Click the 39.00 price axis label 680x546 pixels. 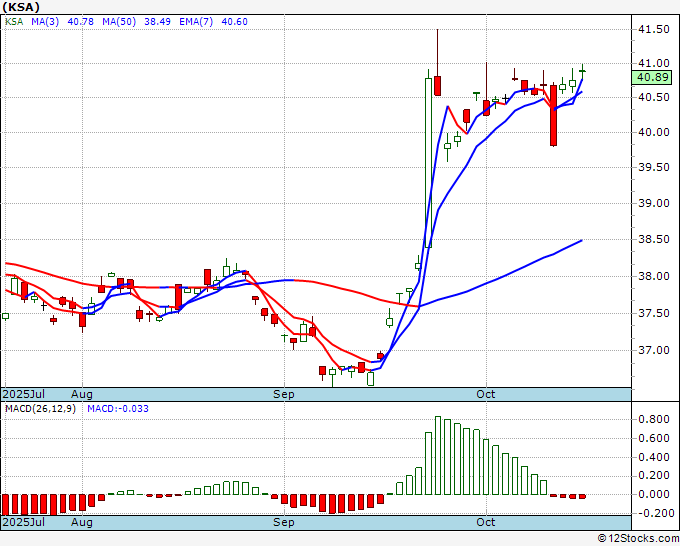click(x=654, y=203)
